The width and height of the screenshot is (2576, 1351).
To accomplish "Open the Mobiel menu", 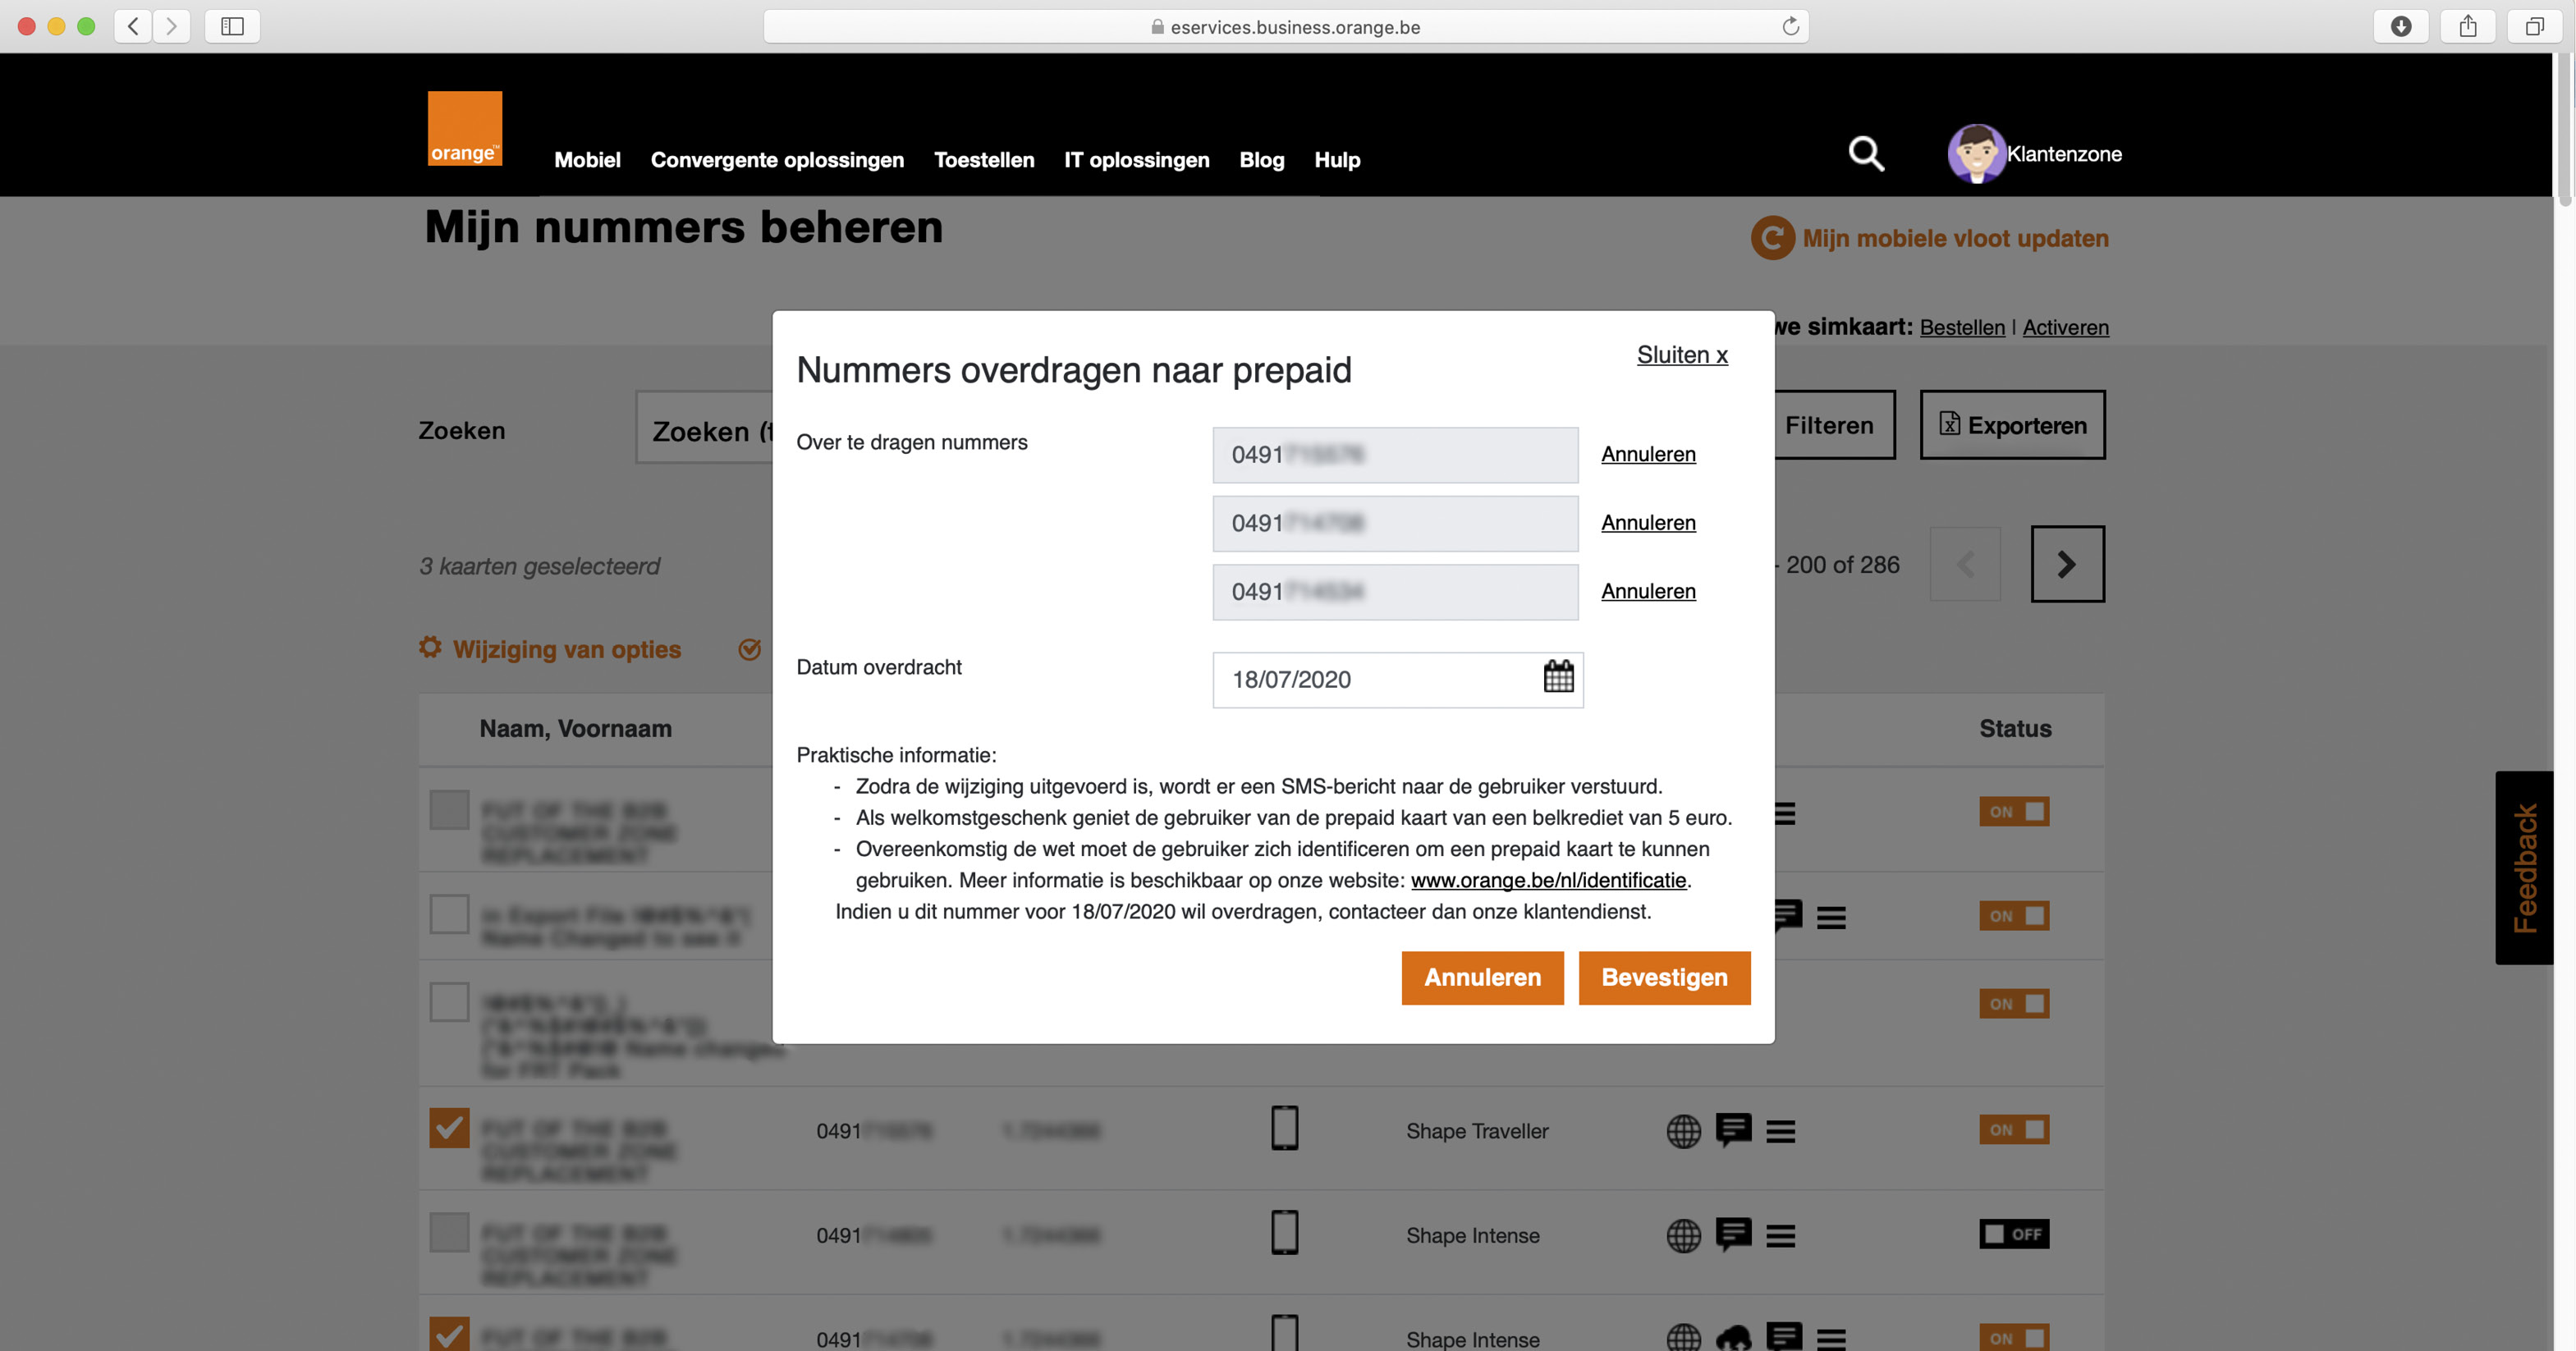I will [x=587, y=160].
